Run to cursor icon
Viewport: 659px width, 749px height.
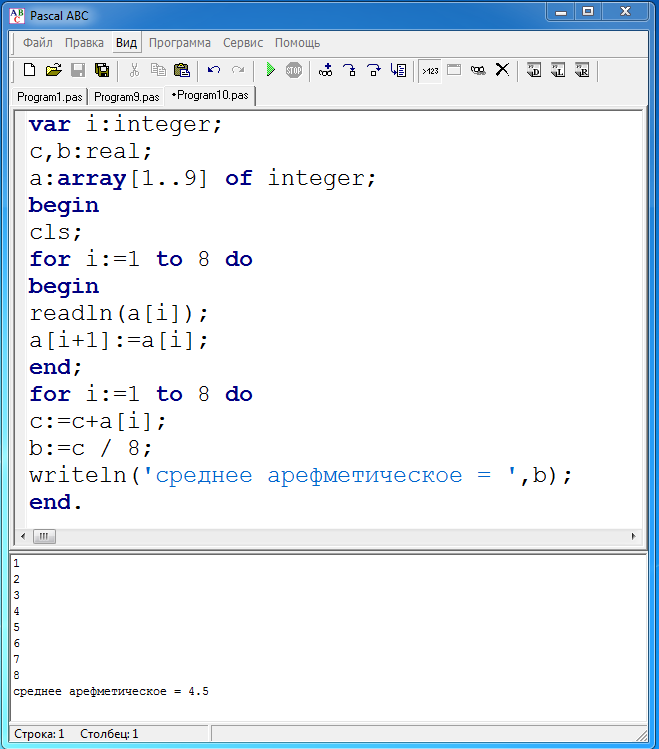398,70
